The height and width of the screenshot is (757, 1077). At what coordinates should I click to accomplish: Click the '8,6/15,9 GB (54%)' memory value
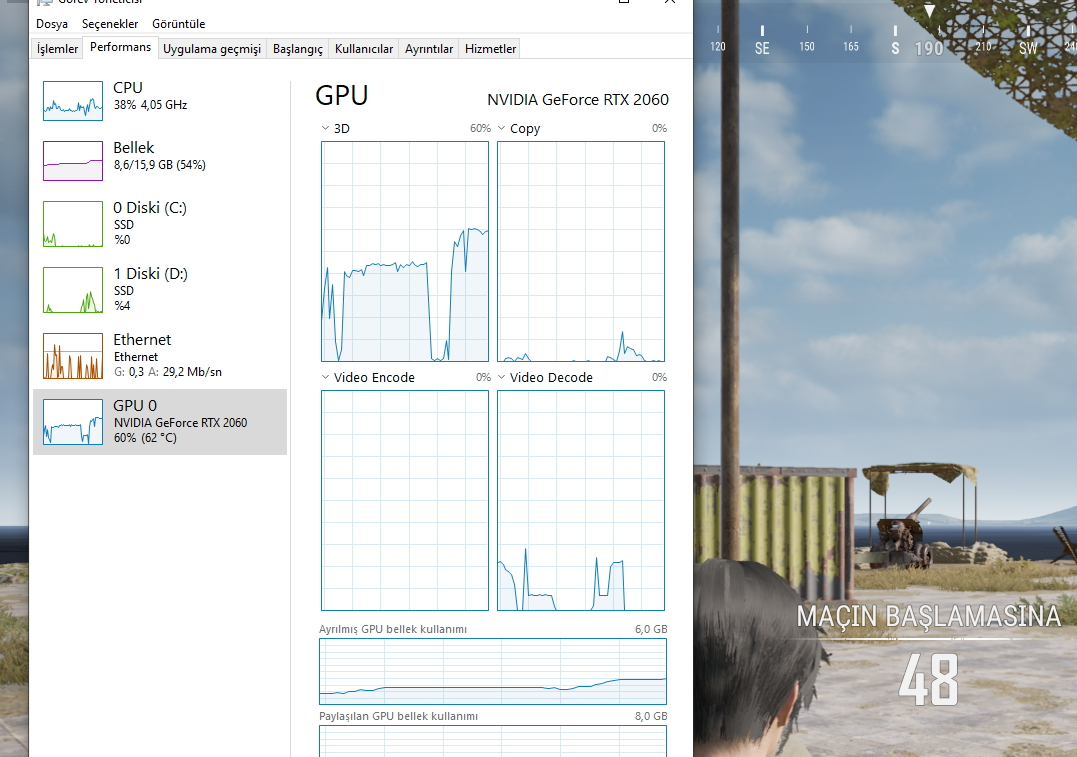(x=159, y=165)
